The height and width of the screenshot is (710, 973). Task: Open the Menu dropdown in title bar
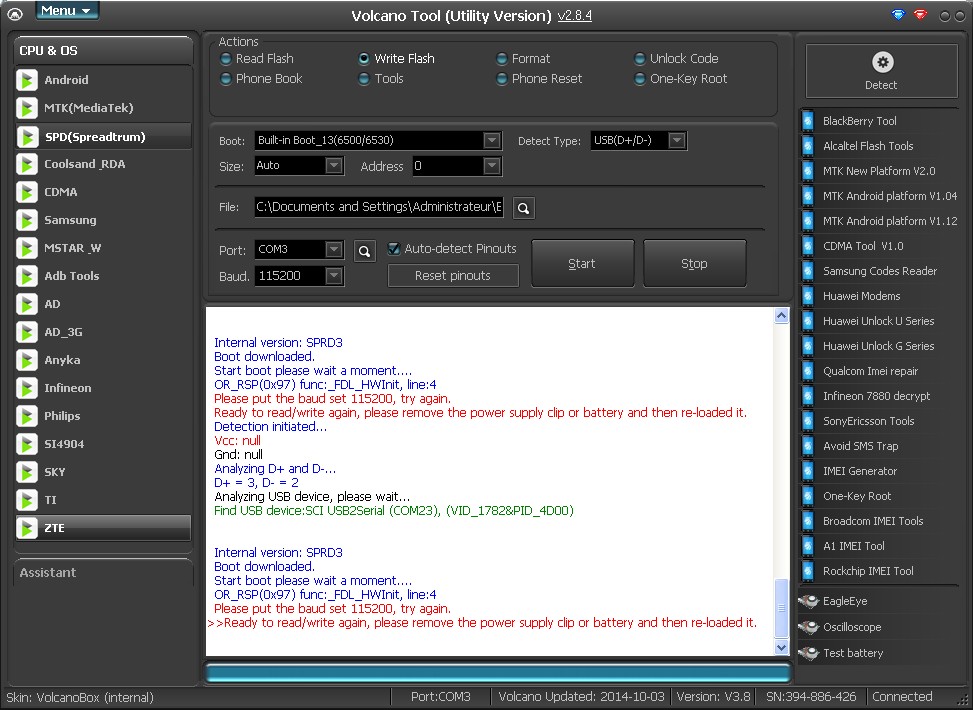[x=67, y=11]
